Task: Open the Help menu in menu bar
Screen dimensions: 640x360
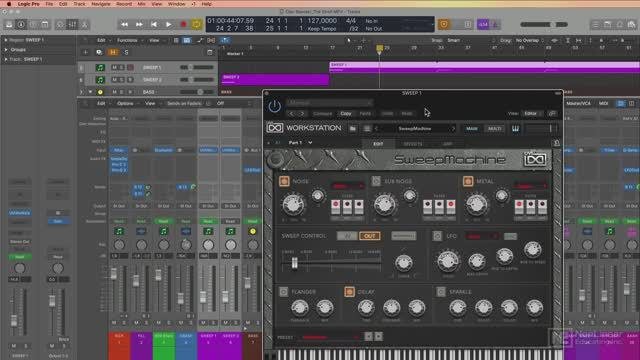Action: [x=207, y=4]
